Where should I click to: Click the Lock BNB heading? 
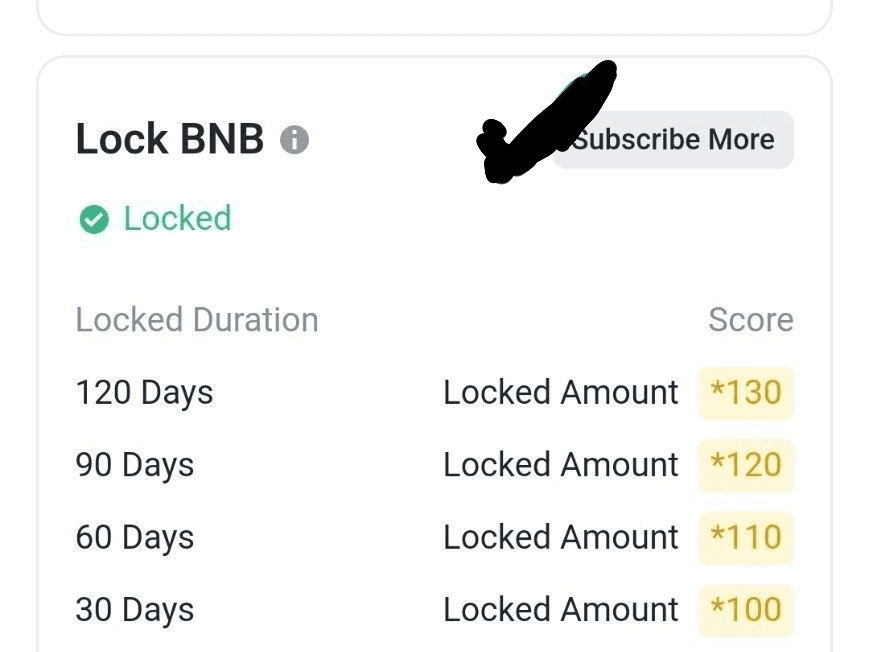tap(169, 139)
